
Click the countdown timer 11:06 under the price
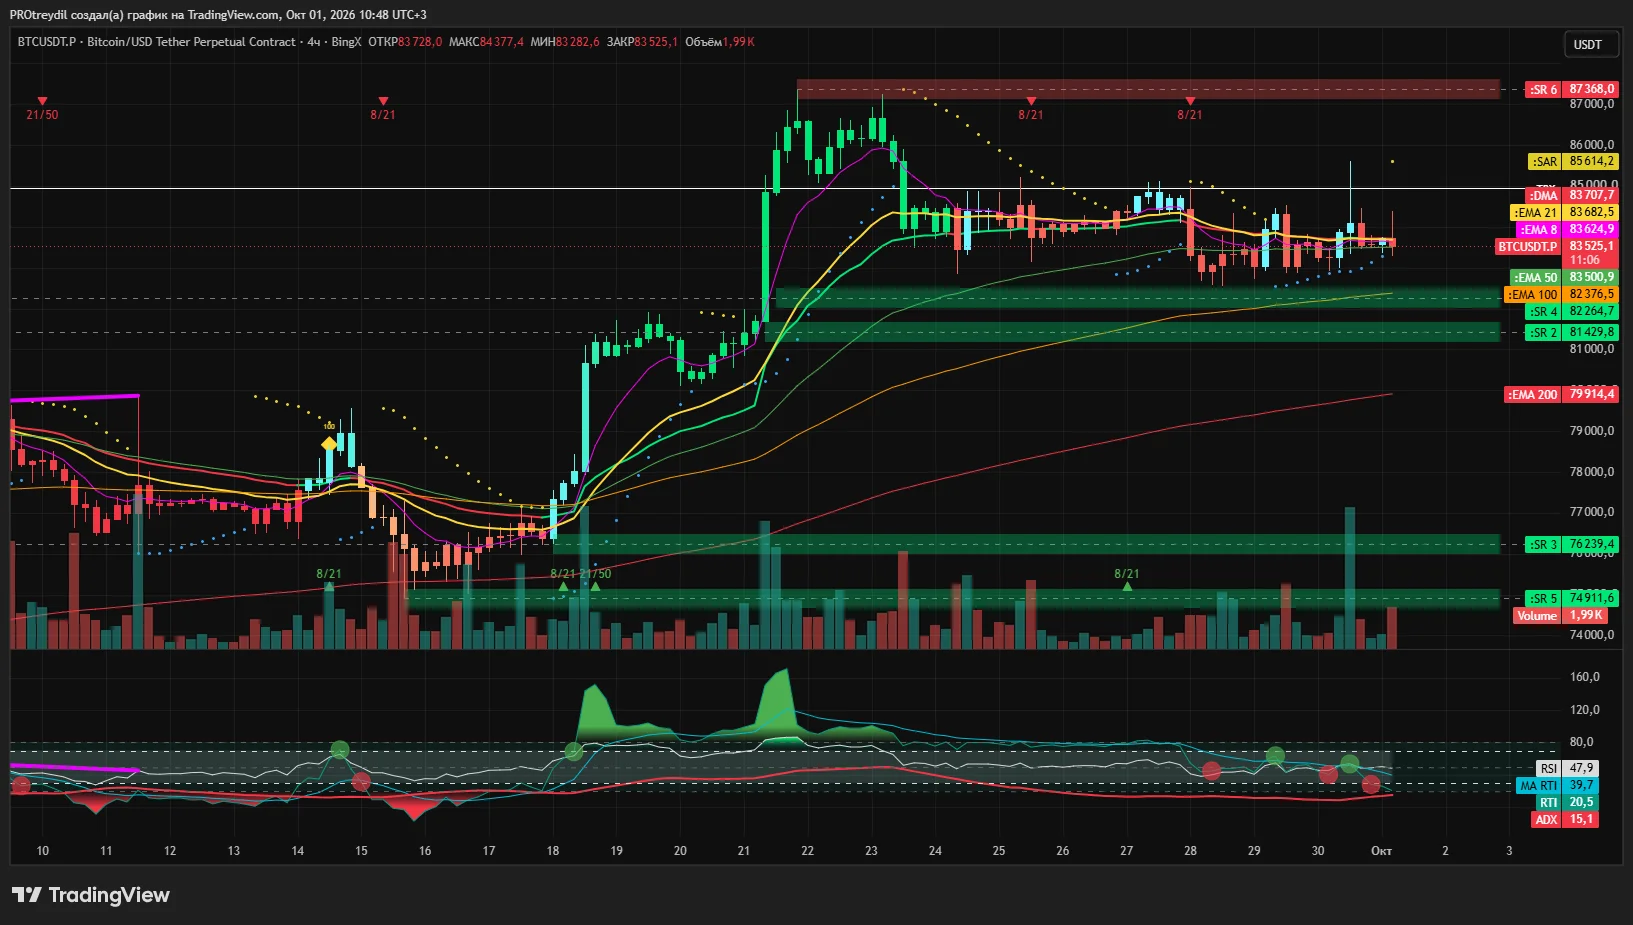[1585, 260]
